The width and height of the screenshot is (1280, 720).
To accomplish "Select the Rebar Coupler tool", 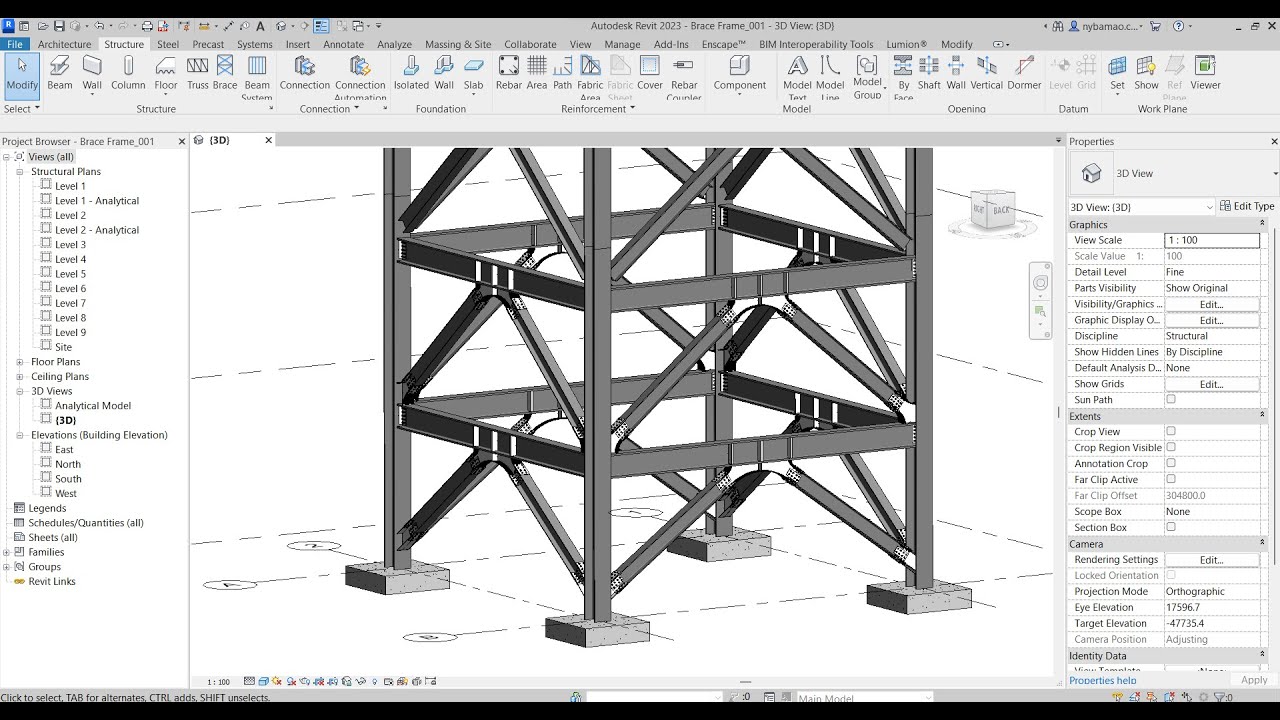I will point(684,77).
